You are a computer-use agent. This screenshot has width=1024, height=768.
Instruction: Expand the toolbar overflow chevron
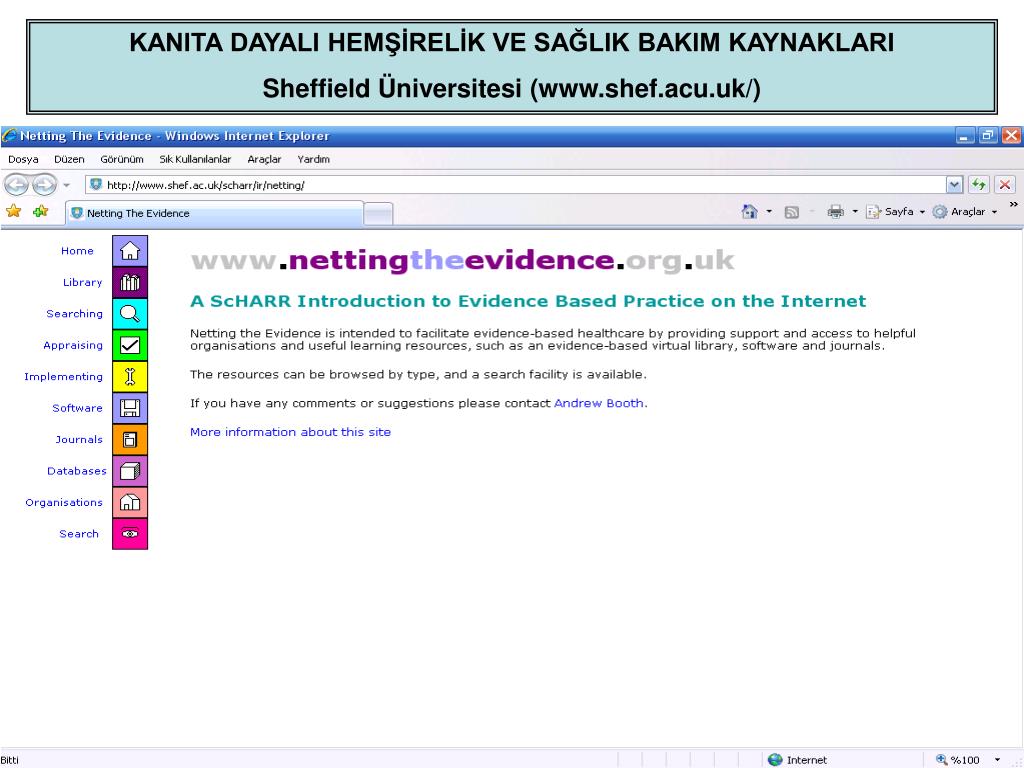(x=1014, y=204)
